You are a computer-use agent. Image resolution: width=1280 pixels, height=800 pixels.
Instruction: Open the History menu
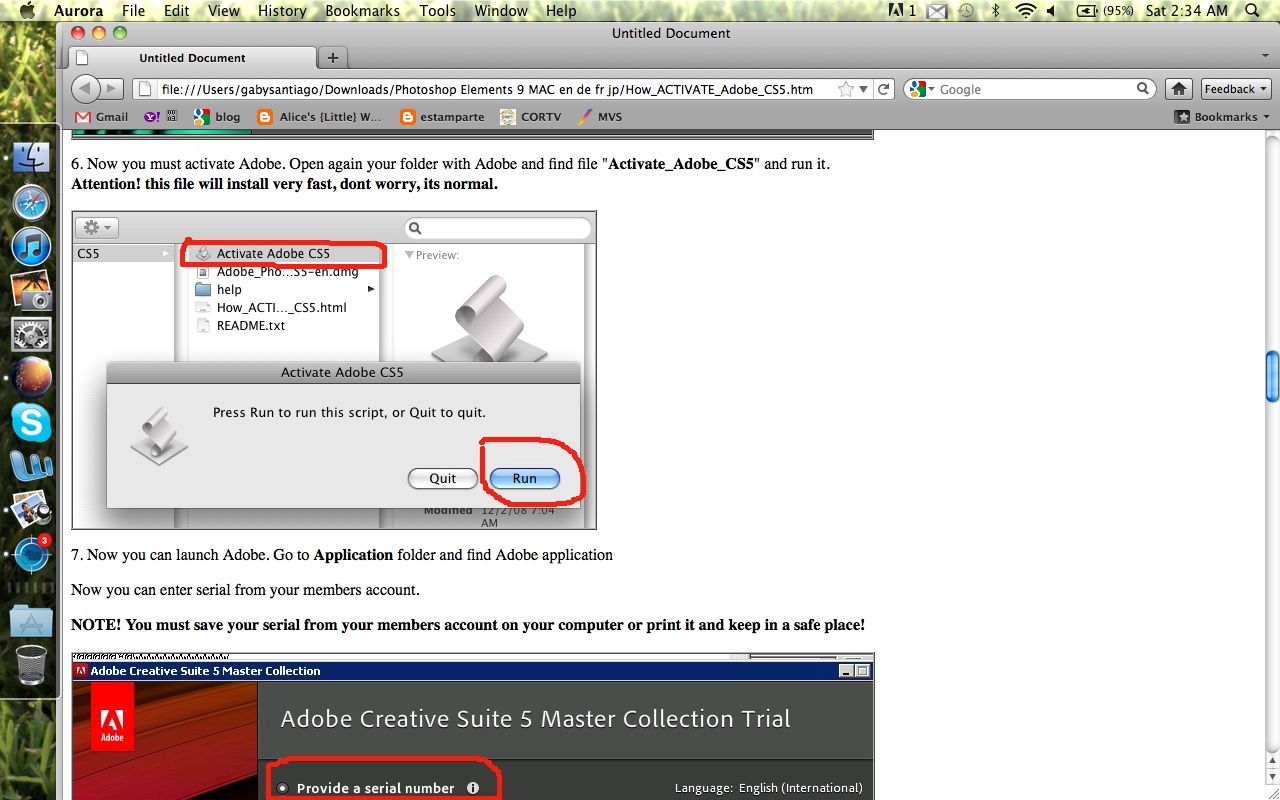(x=282, y=11)
